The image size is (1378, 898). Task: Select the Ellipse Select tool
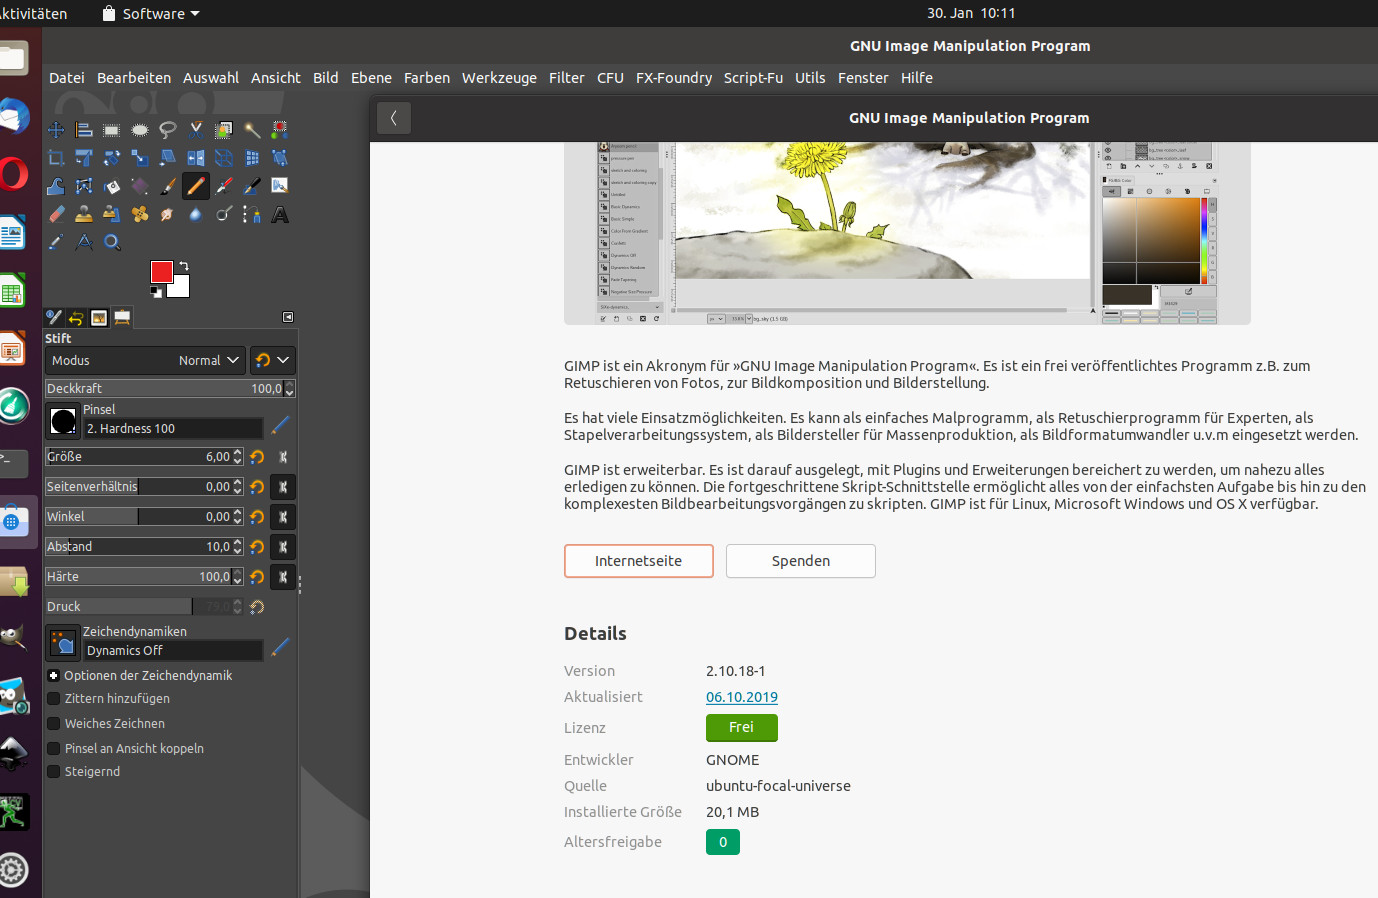(140, 130)
